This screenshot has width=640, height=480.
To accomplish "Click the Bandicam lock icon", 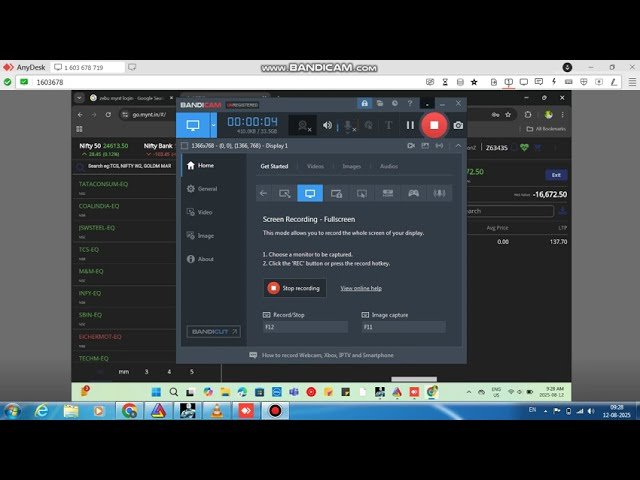I will pyautogui.click(x=364, y=103).
